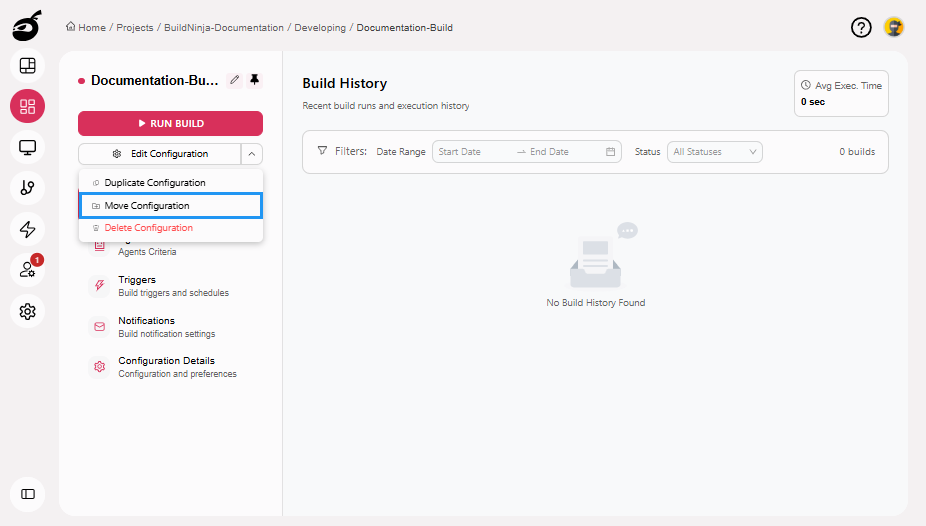
Task: Open the dashboard layout icon in sidebar
Action: coord(27,66)
